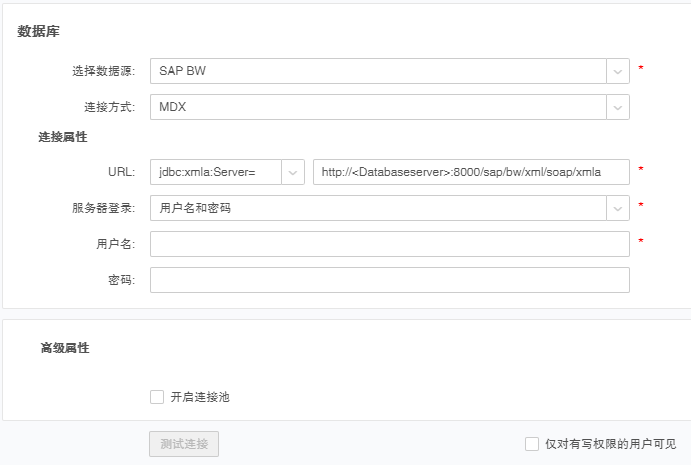This screenshot has width=691, height=465.
Task: Click the chevron arrow of 服务器登录 combo
Action: point(618,208)
